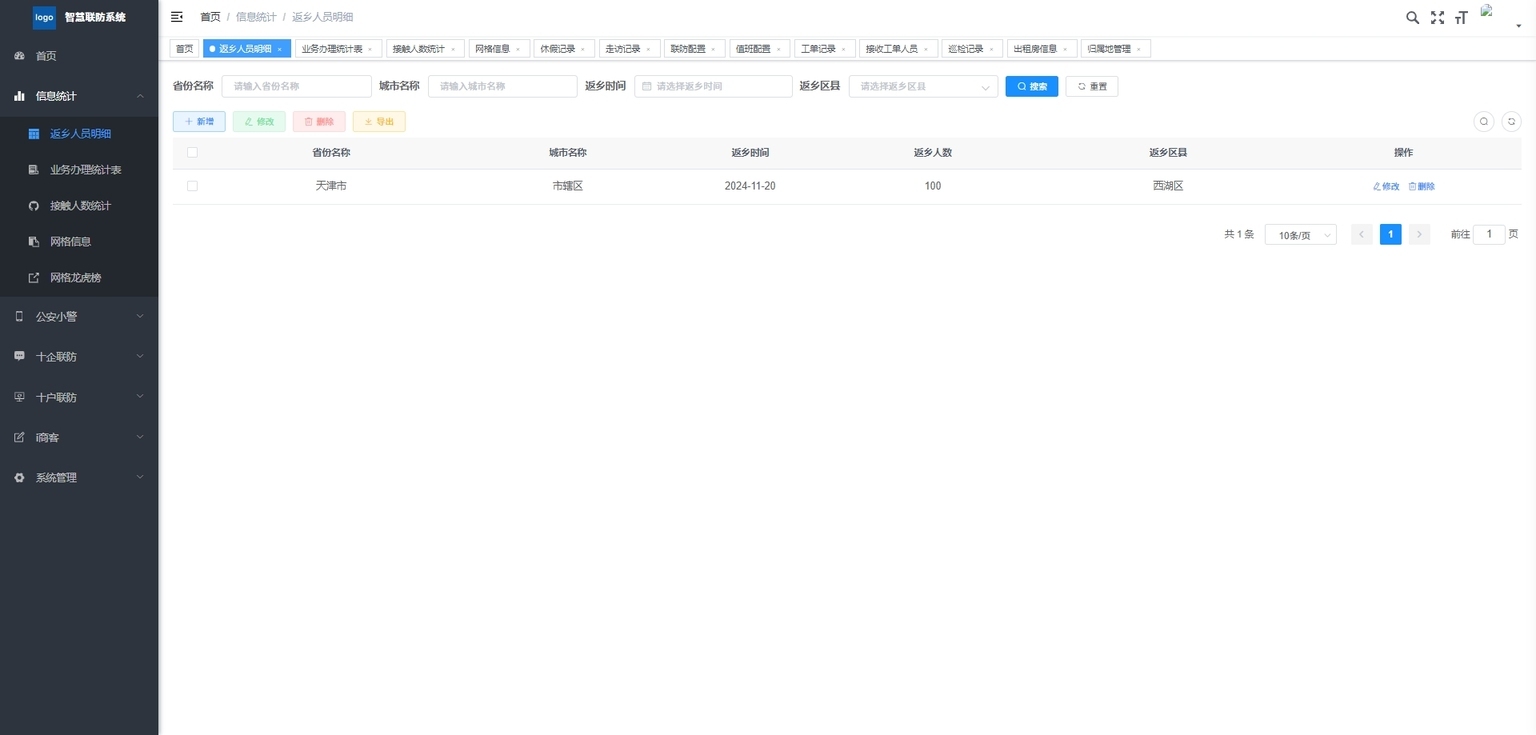This screenshot has height=735, width=1536.
Task: Close the 返乡人员明细 tab with its x
Action: coord(280,49)
